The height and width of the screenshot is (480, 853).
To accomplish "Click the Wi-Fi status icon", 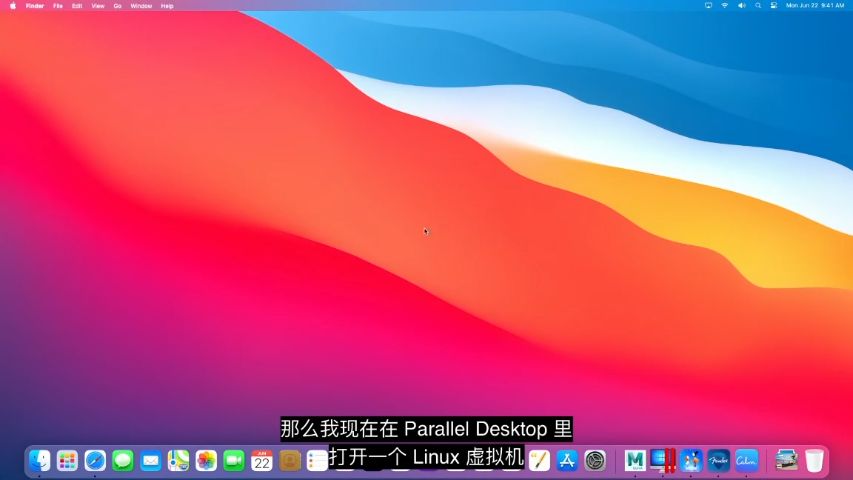I will (725, 5).
